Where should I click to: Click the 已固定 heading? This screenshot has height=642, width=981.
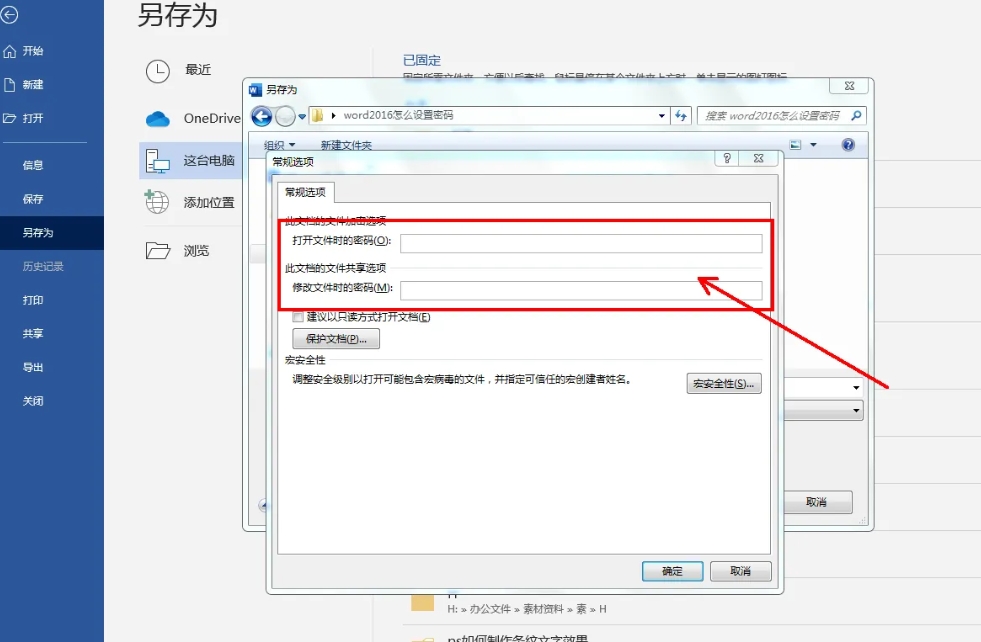click(422, 60)
